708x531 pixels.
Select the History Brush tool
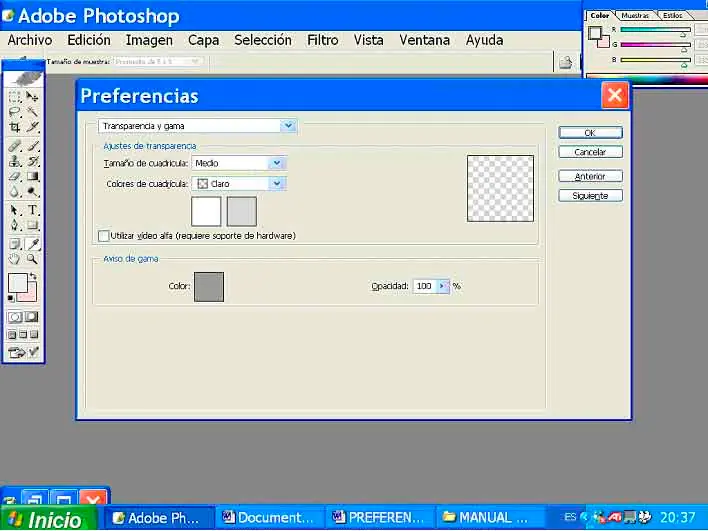(32, 161)
